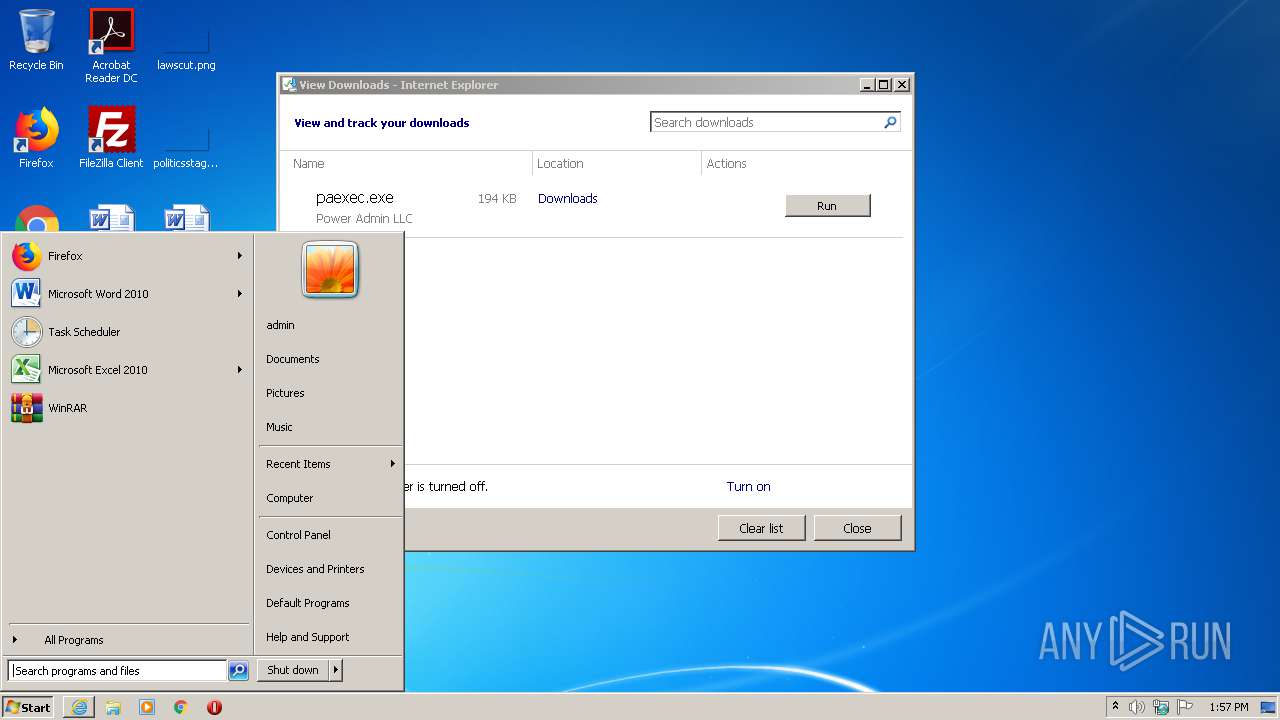Screen dimensions: 1280x720
Task: Open Documents from Start menu
Action: tap(330, 359)
